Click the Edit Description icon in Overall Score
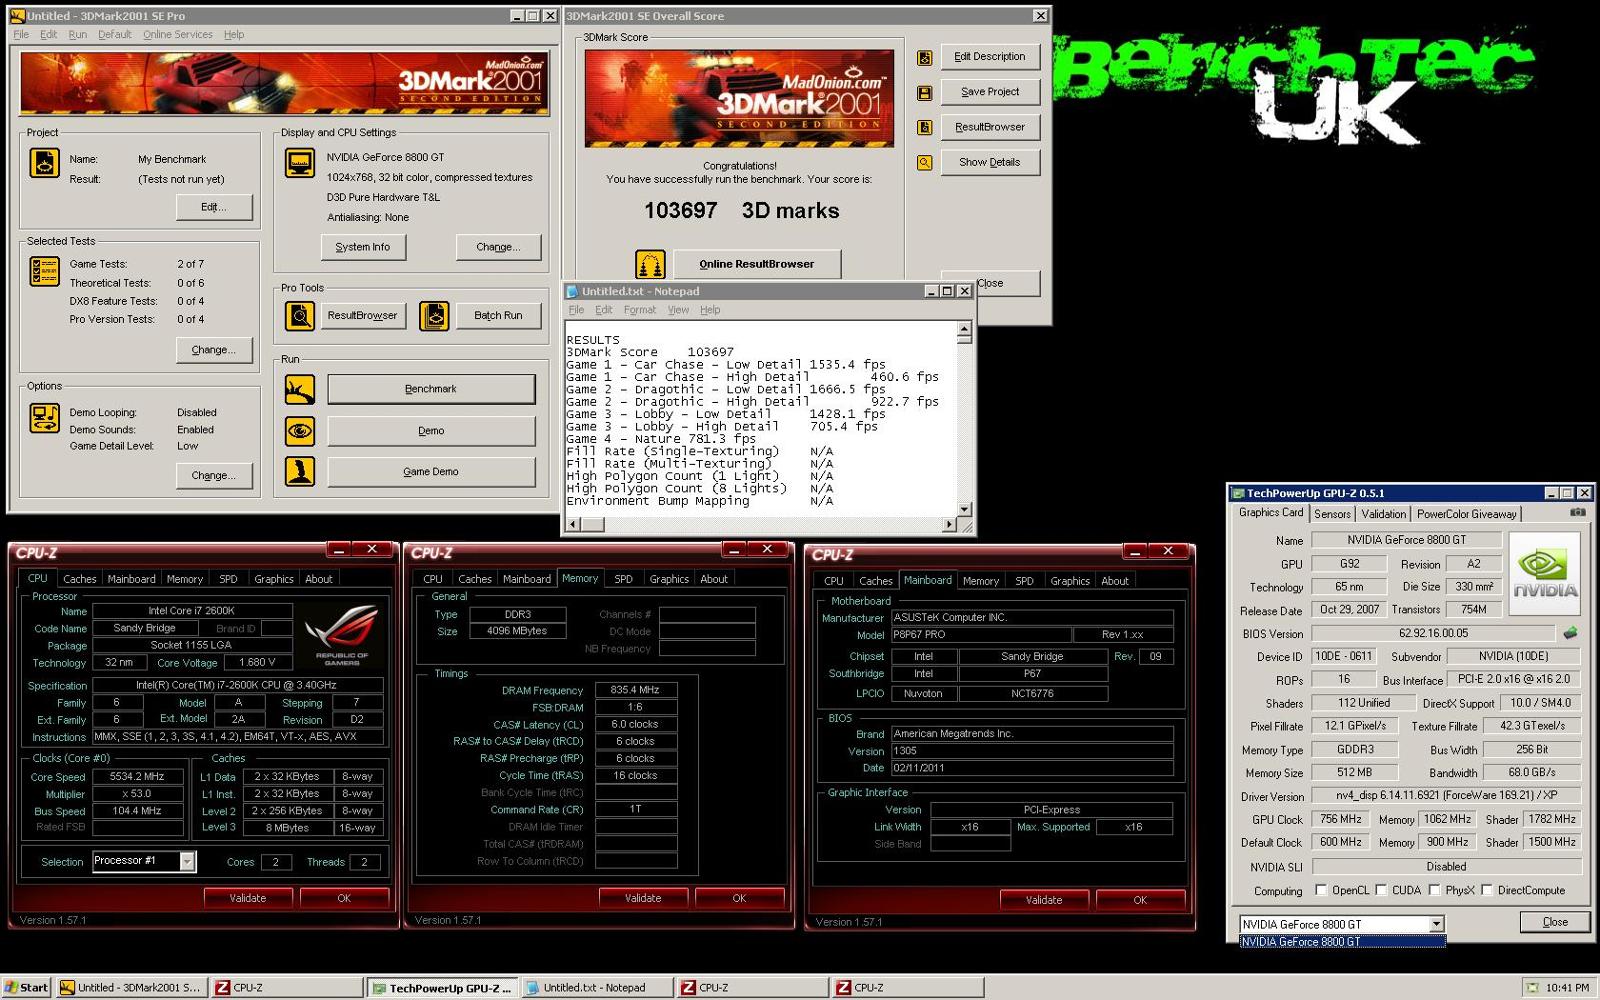This screenshot has height=1000, width=1600. (925, 58)
